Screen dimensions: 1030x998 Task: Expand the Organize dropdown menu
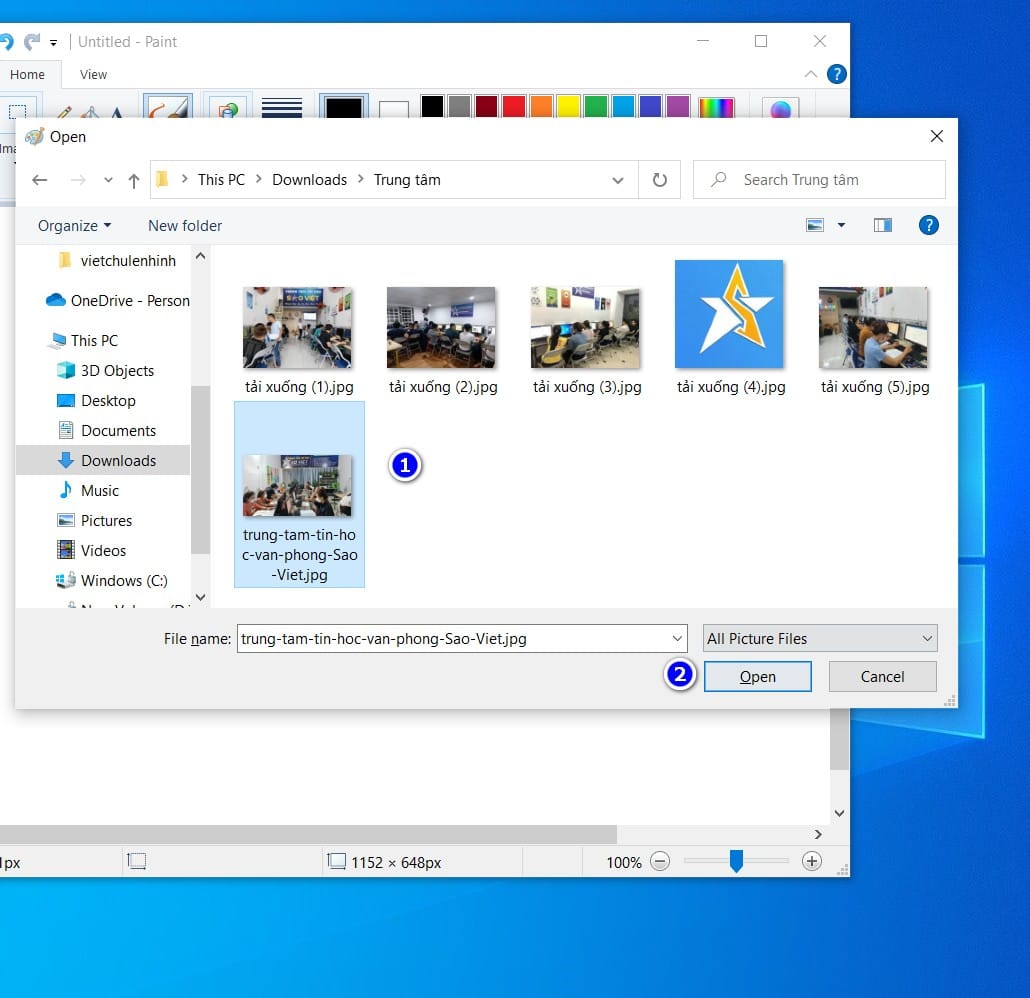75,226
